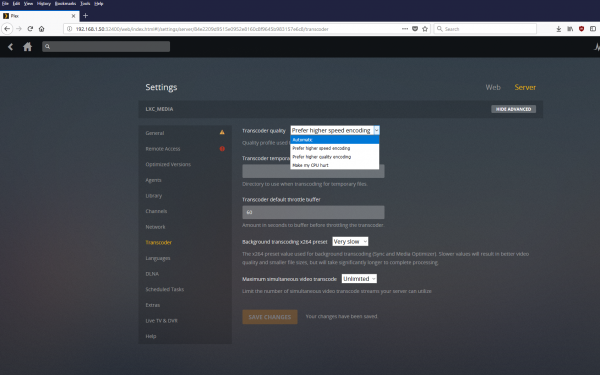The width and height of the screenshot is (600, 375).
Task: Choose Make my CPU hurt option
Action: pos(335,165)
